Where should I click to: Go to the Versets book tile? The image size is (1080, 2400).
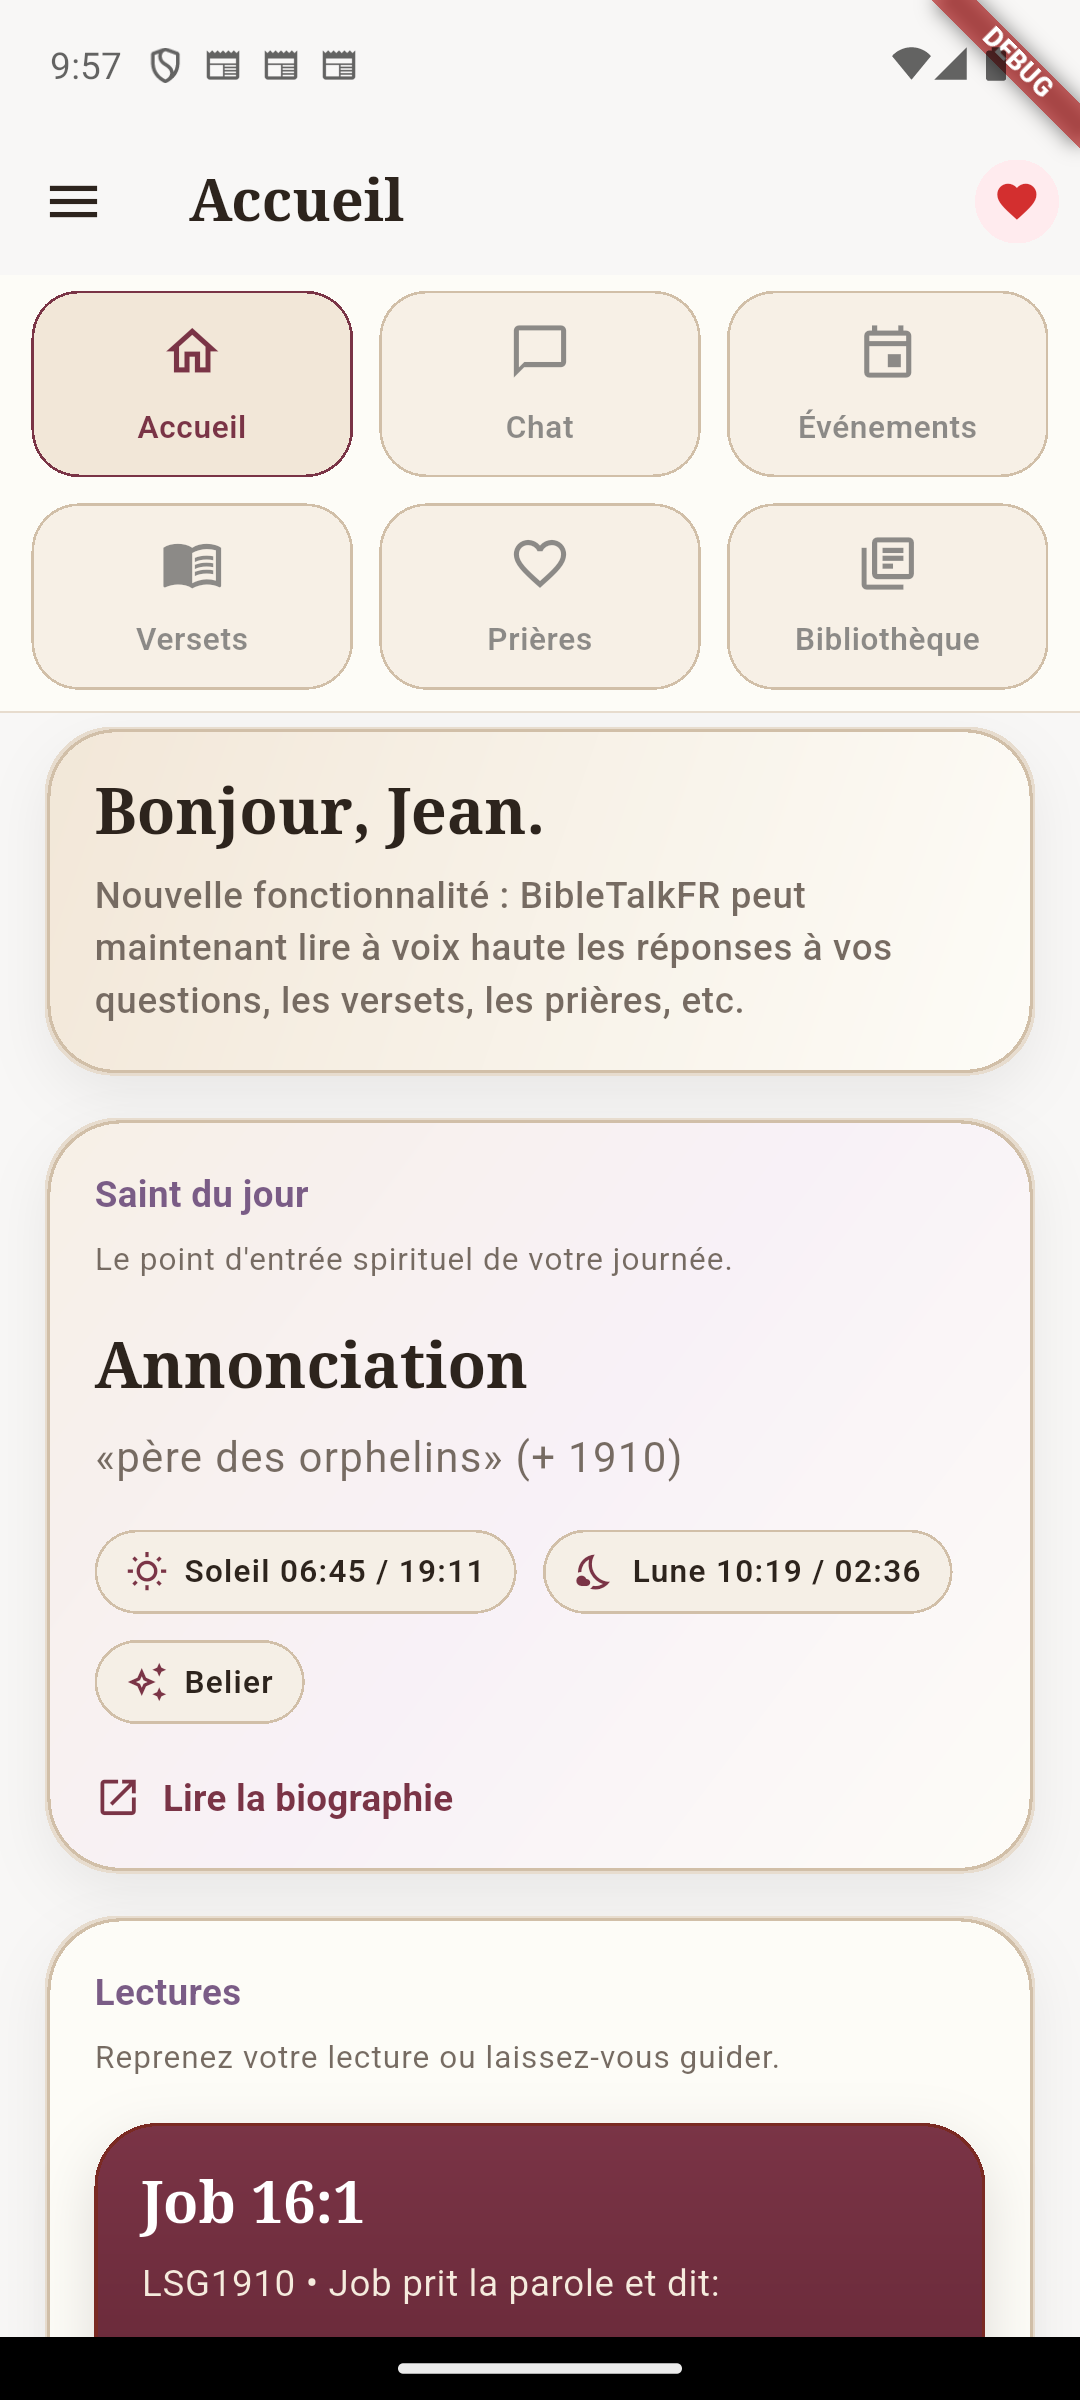192,596
